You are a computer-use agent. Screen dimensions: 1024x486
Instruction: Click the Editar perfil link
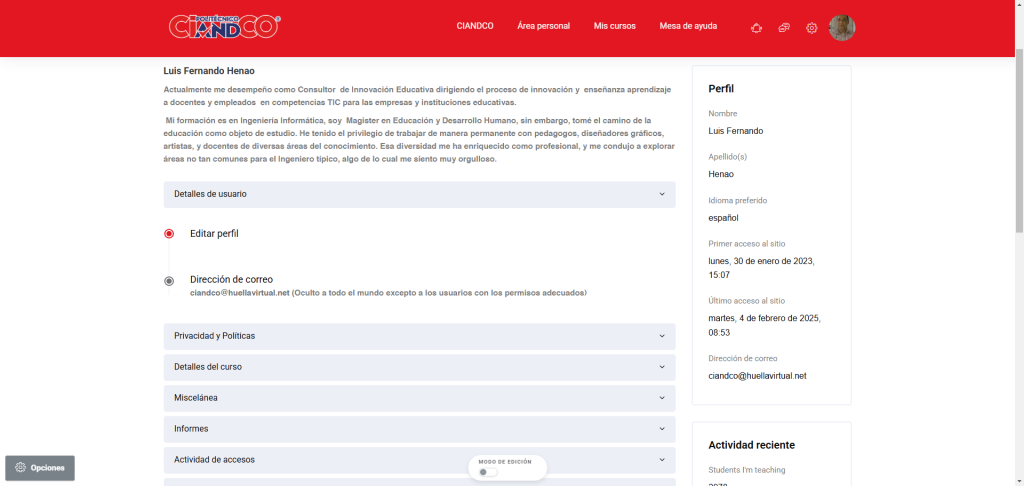click(x=214, y=234)
